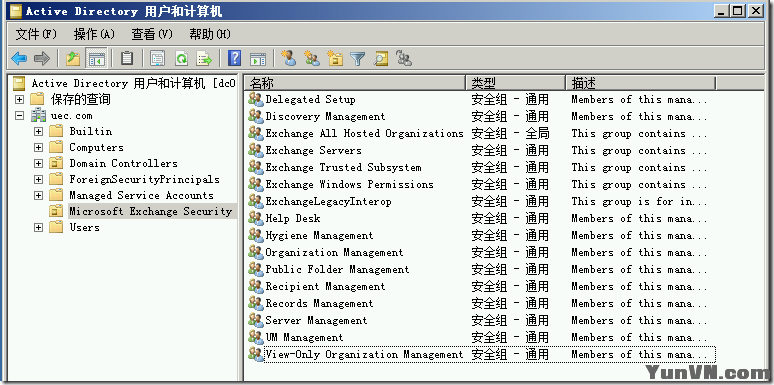Screen dimensions: 774x385
Task: Minimize the Active Directory window
Action: (722, 10)
